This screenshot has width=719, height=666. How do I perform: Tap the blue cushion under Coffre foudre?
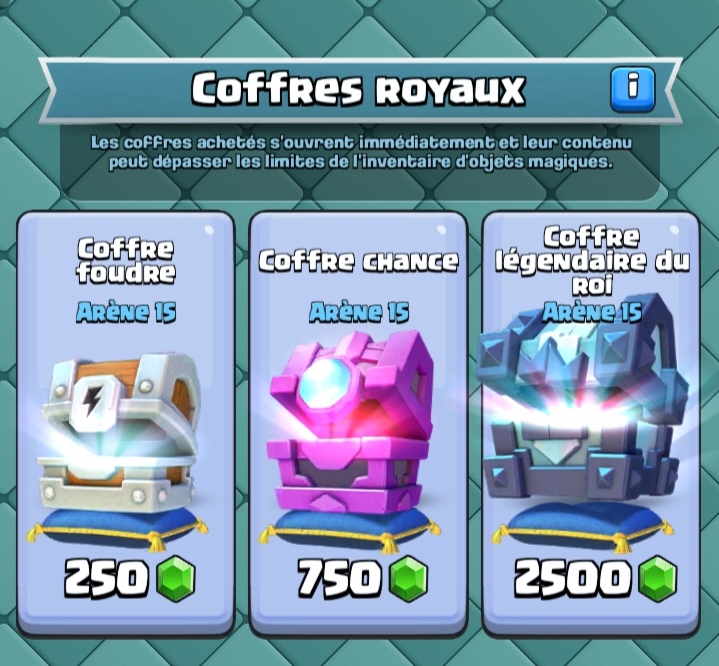tap(117, 528)
